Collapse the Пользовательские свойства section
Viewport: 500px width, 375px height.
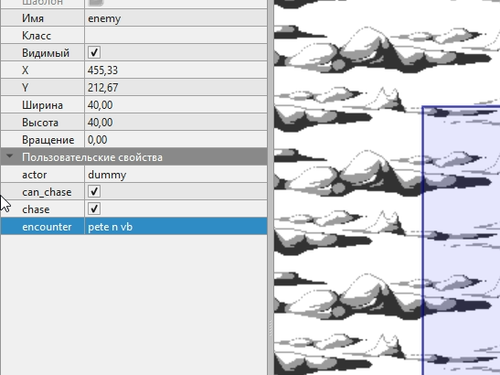click(x=9, y=157)
